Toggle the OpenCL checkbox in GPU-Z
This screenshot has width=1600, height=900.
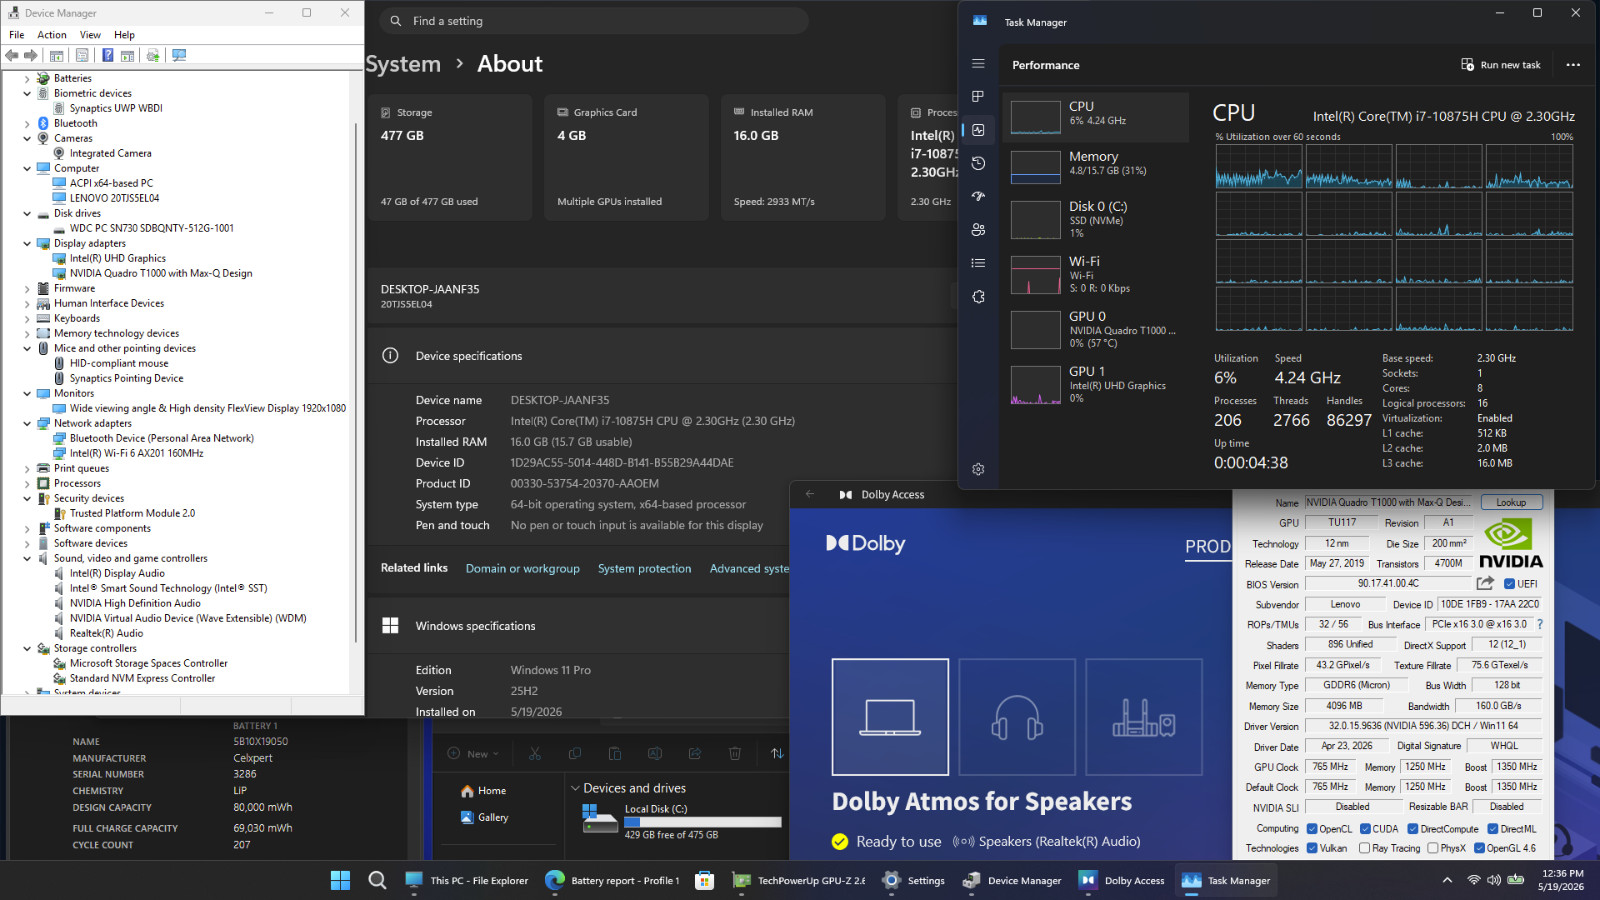1312,828
